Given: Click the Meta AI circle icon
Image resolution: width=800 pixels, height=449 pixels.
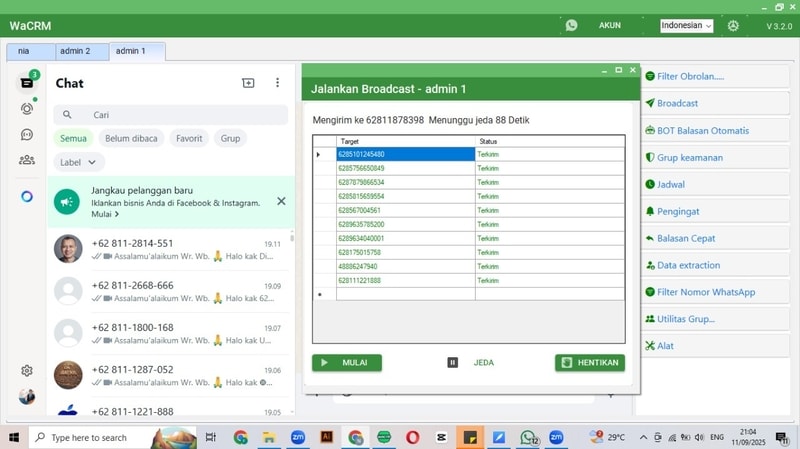Looking at the screenshot, I should tap(27, 196).
